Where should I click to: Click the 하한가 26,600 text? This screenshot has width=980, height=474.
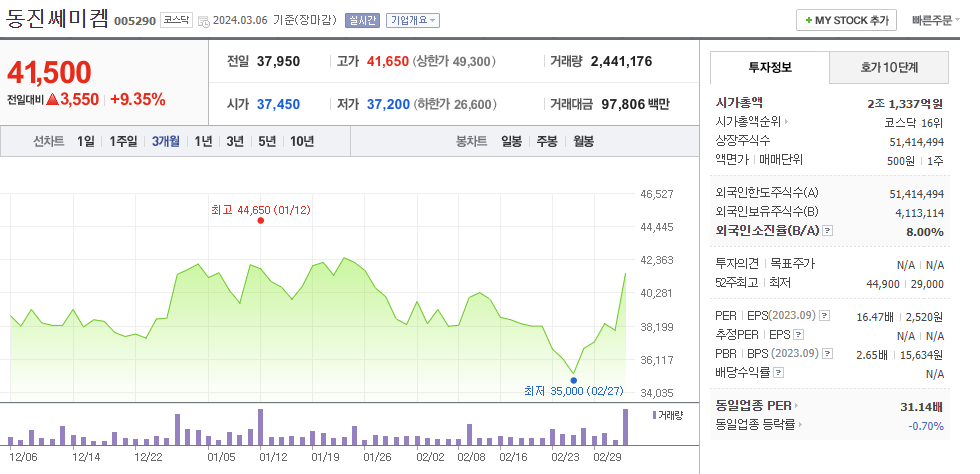(x=454, y=104)
